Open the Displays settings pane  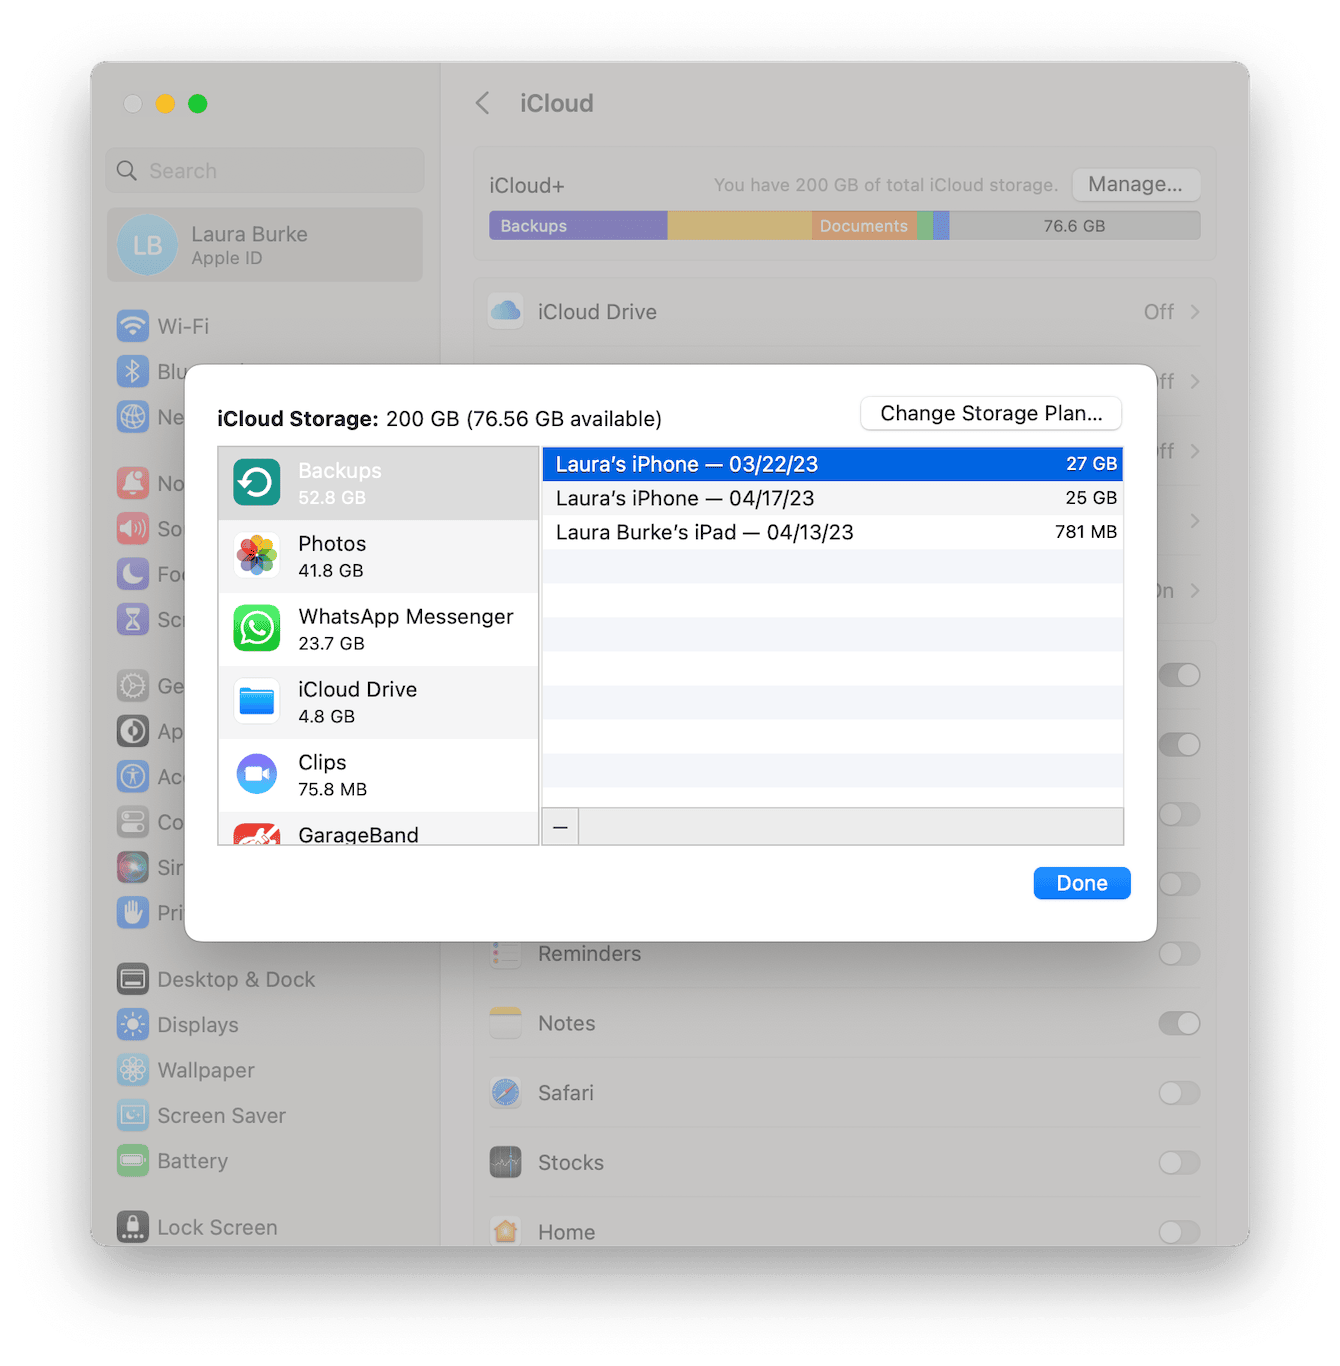(198, 1025)
